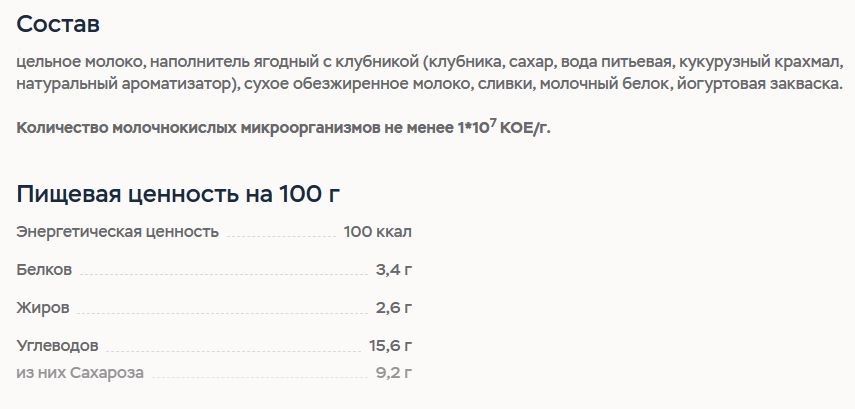
Task: Click the Состав heading
Action: [58, 25]
